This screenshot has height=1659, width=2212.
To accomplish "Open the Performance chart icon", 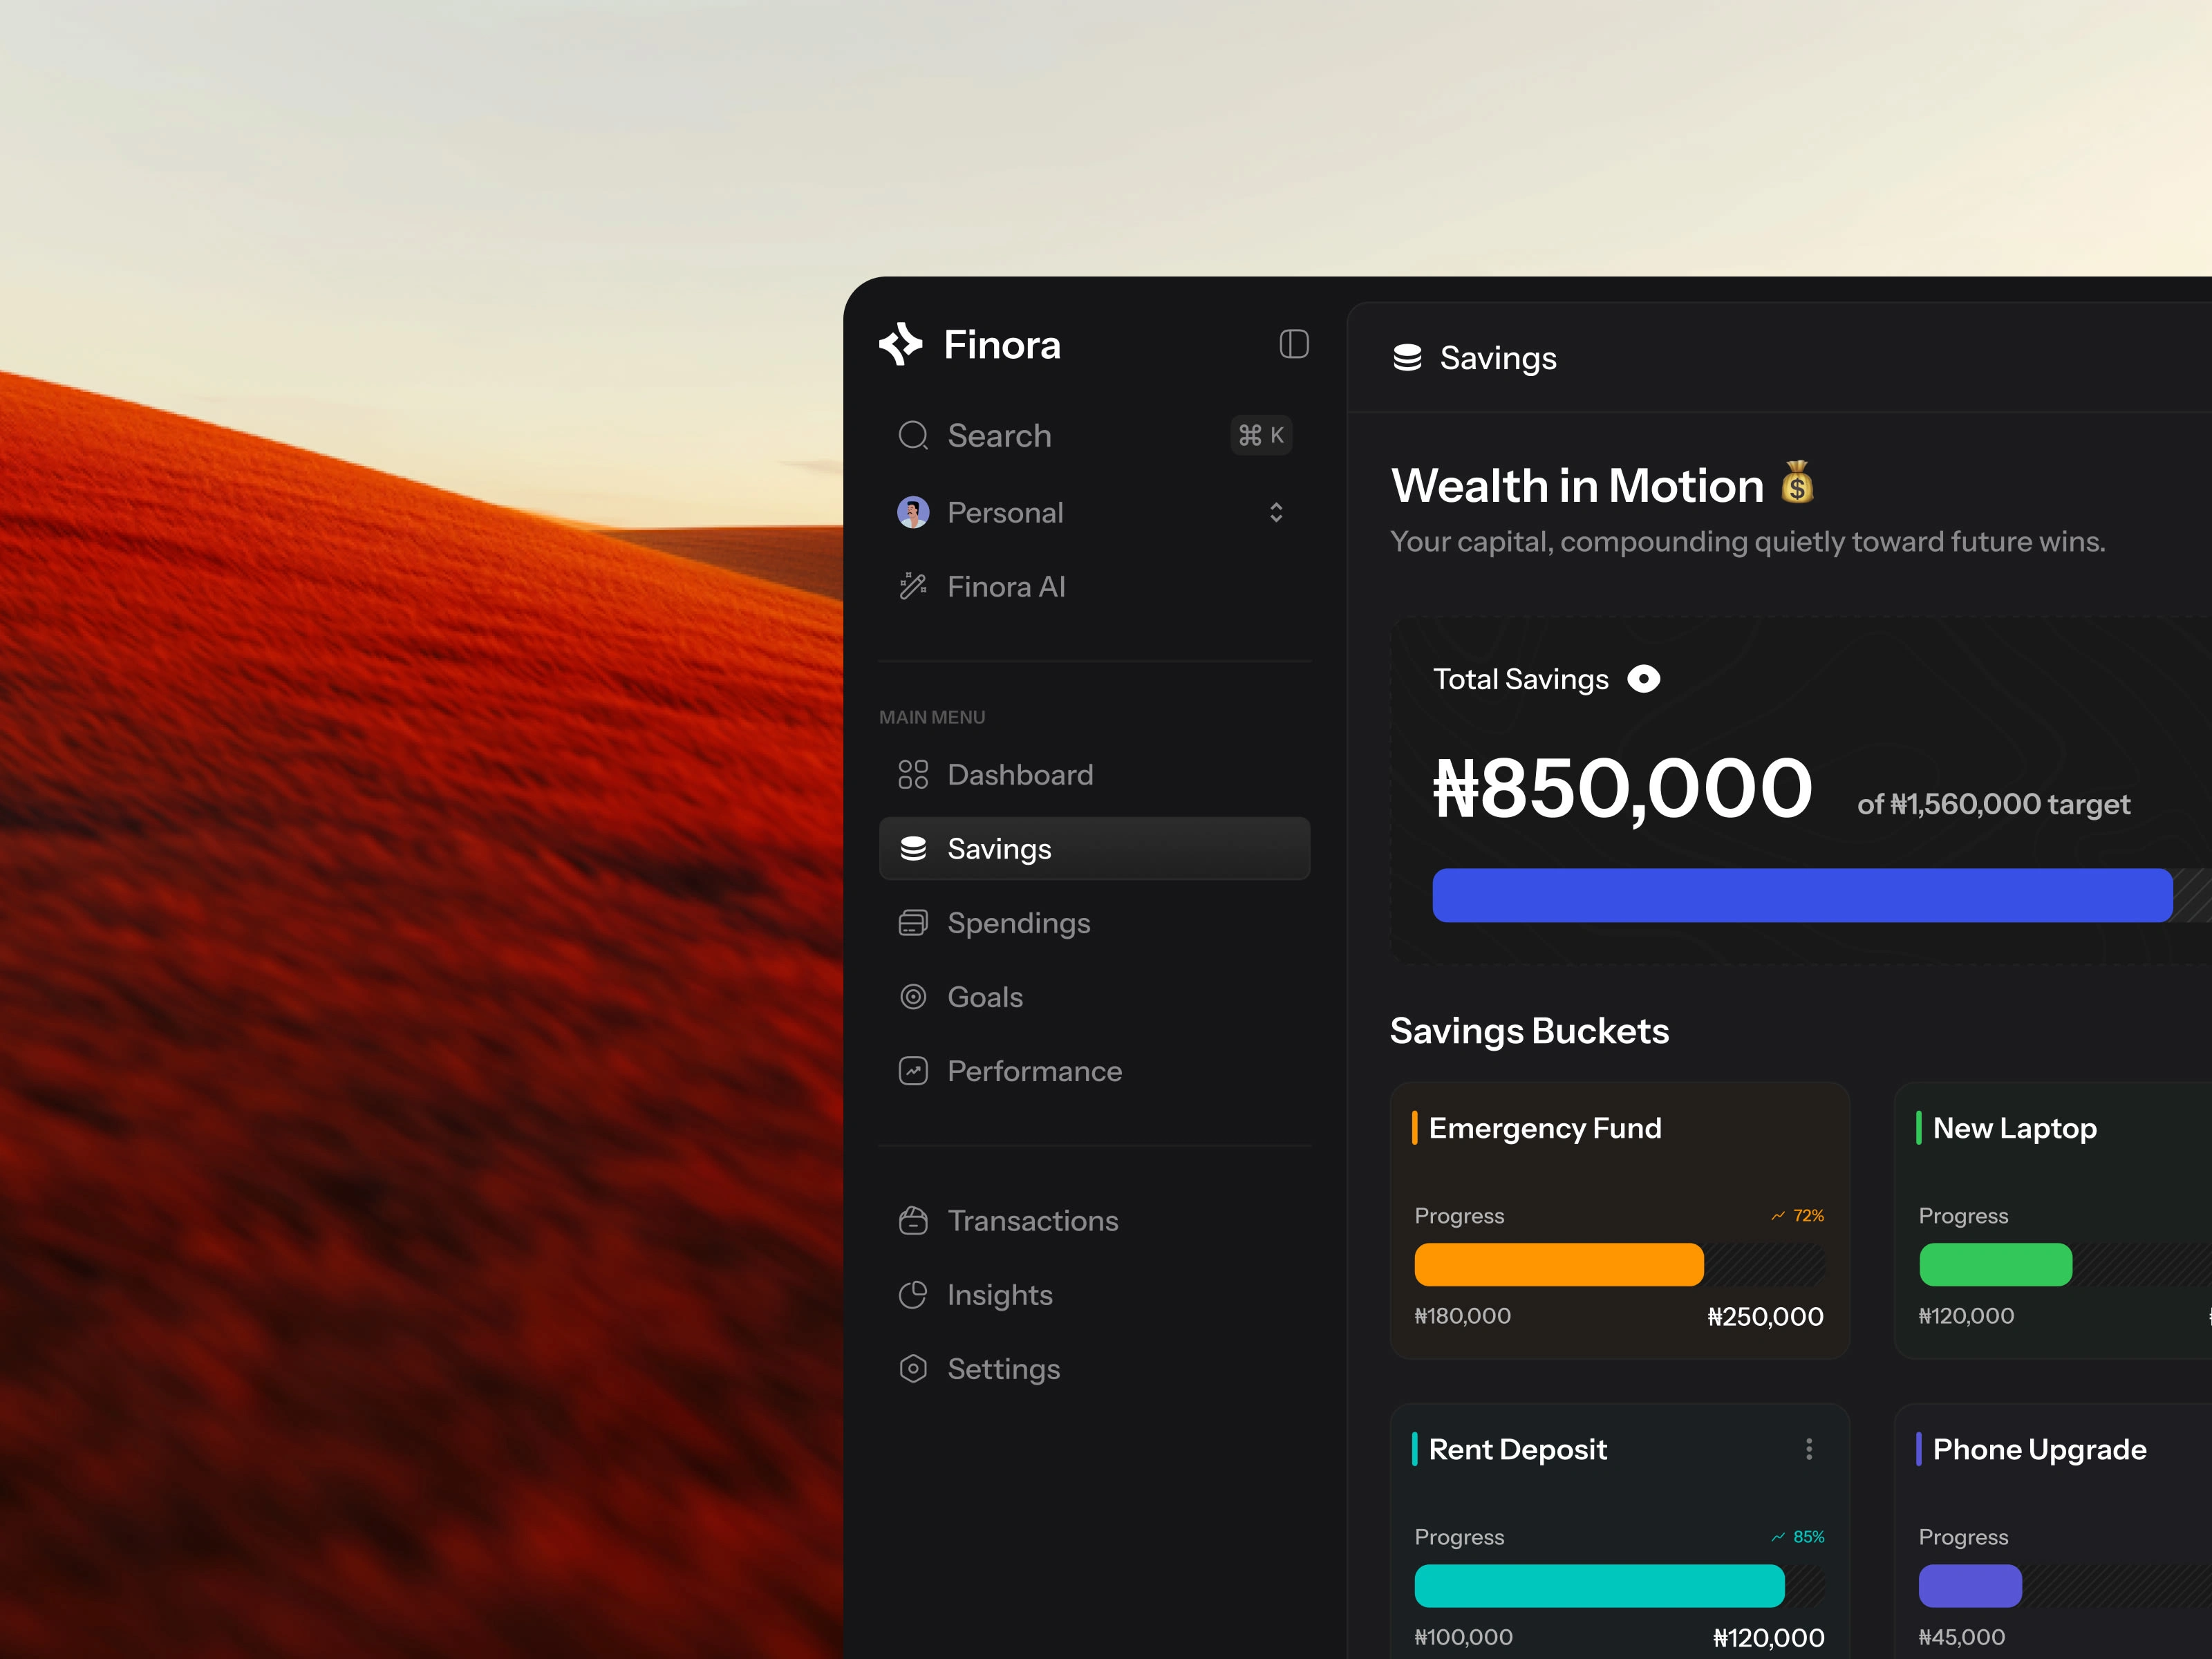I will point(913,1071).
